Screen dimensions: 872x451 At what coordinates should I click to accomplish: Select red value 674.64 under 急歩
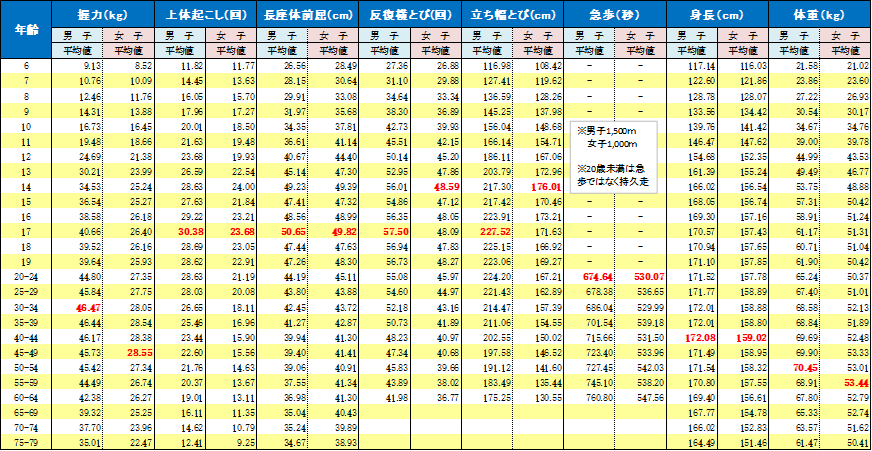[x=598, y=276]
